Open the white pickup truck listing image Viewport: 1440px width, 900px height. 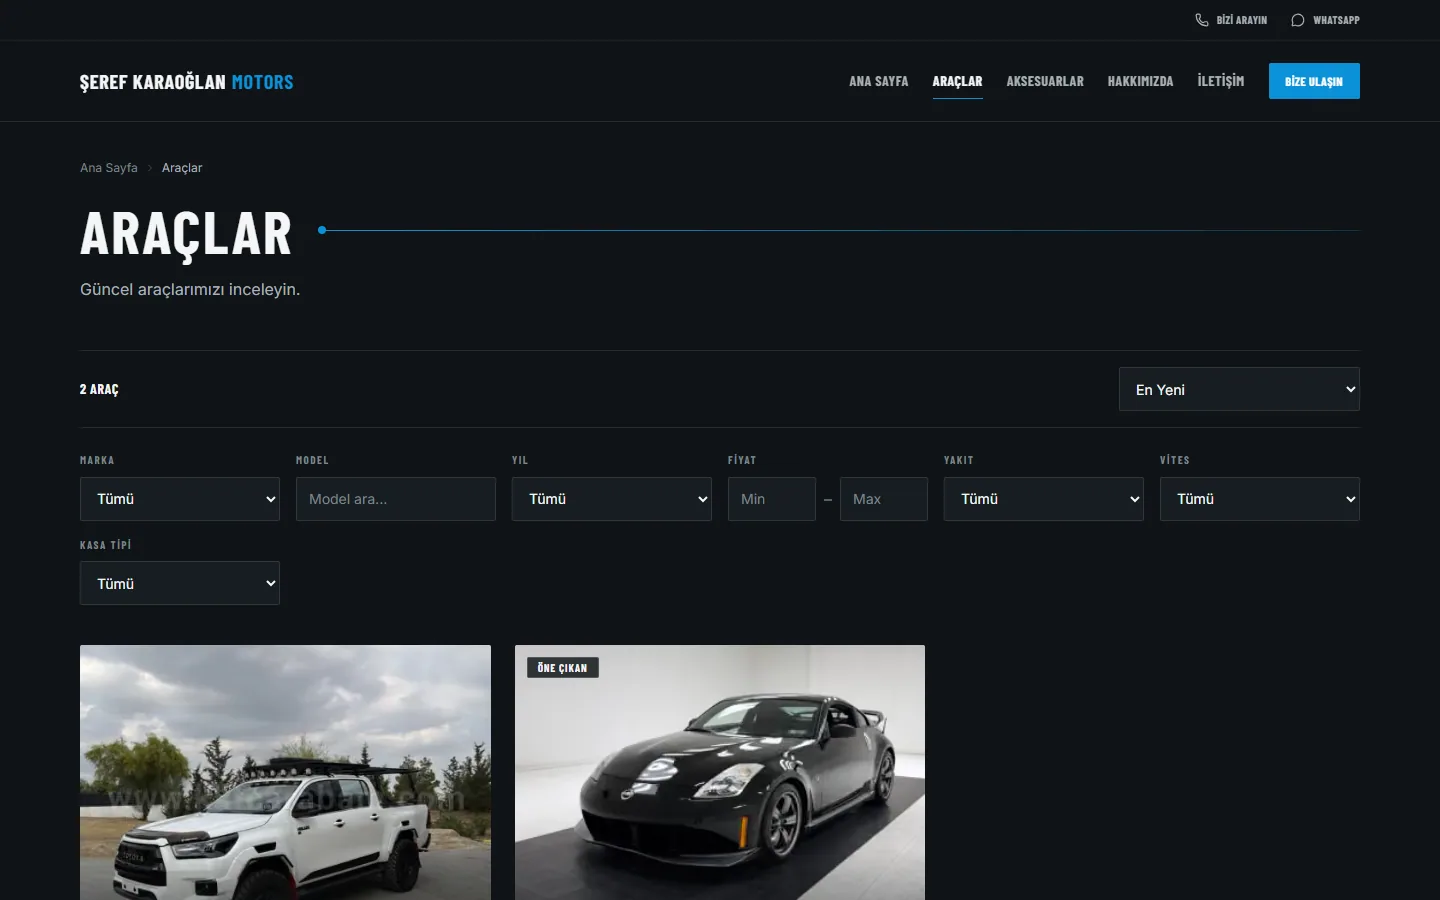(285, 772)
